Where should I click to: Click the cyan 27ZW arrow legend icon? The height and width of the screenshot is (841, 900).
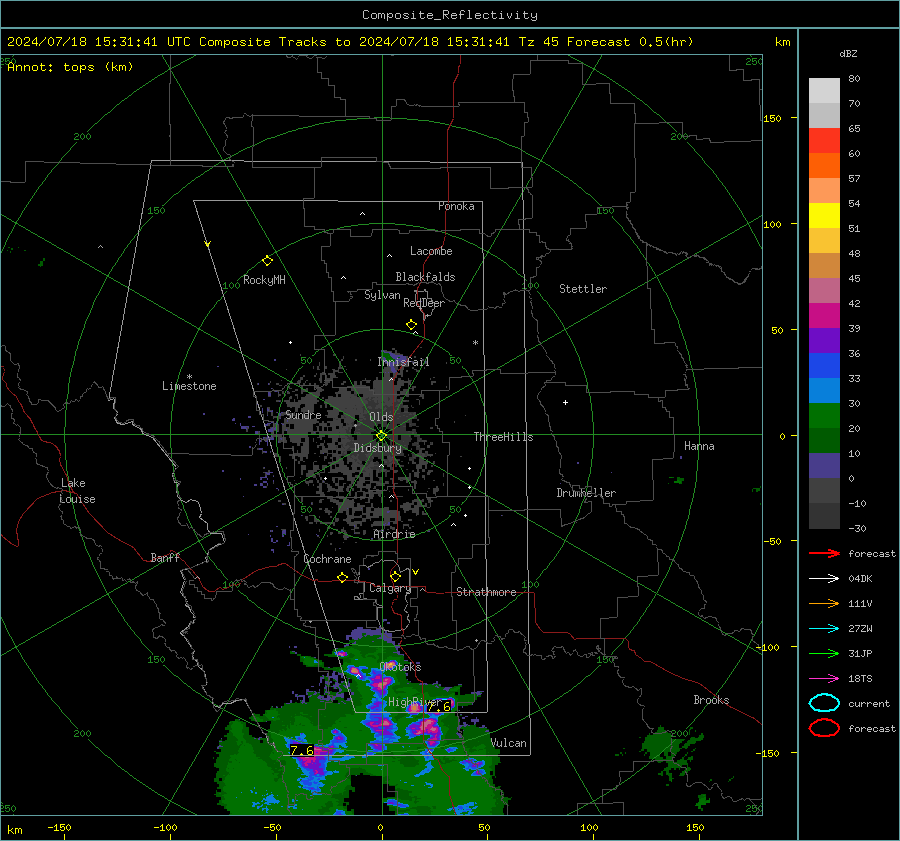824,628
